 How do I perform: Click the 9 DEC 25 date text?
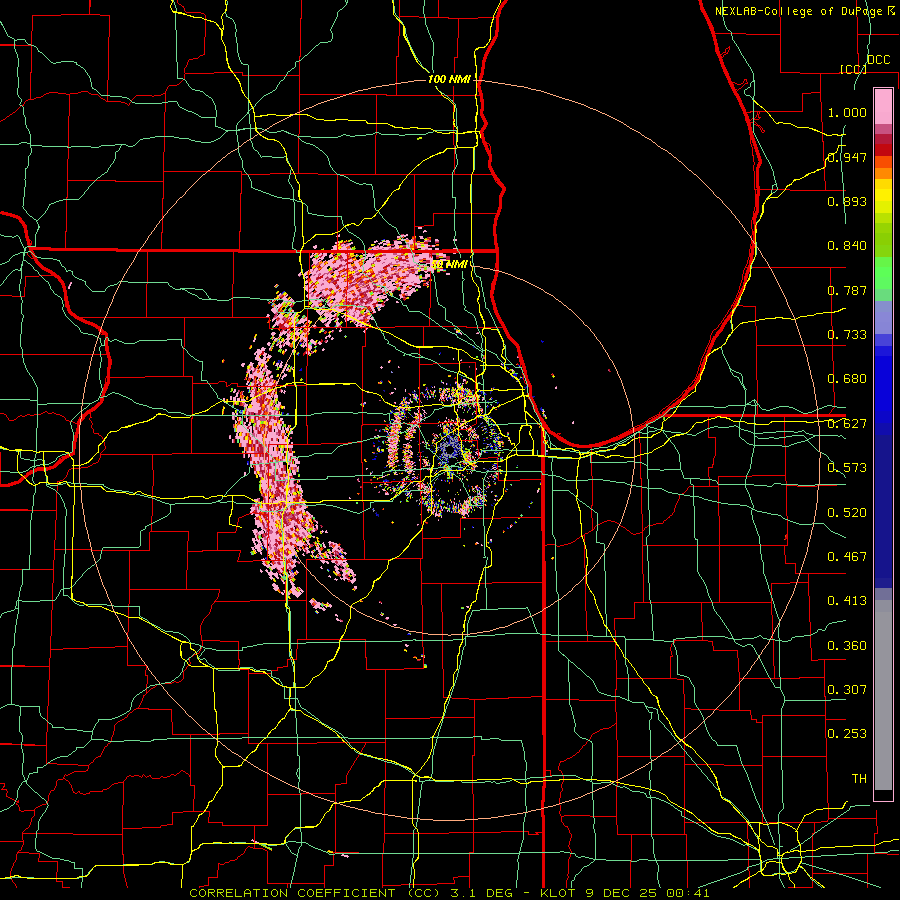click(623, 893)
